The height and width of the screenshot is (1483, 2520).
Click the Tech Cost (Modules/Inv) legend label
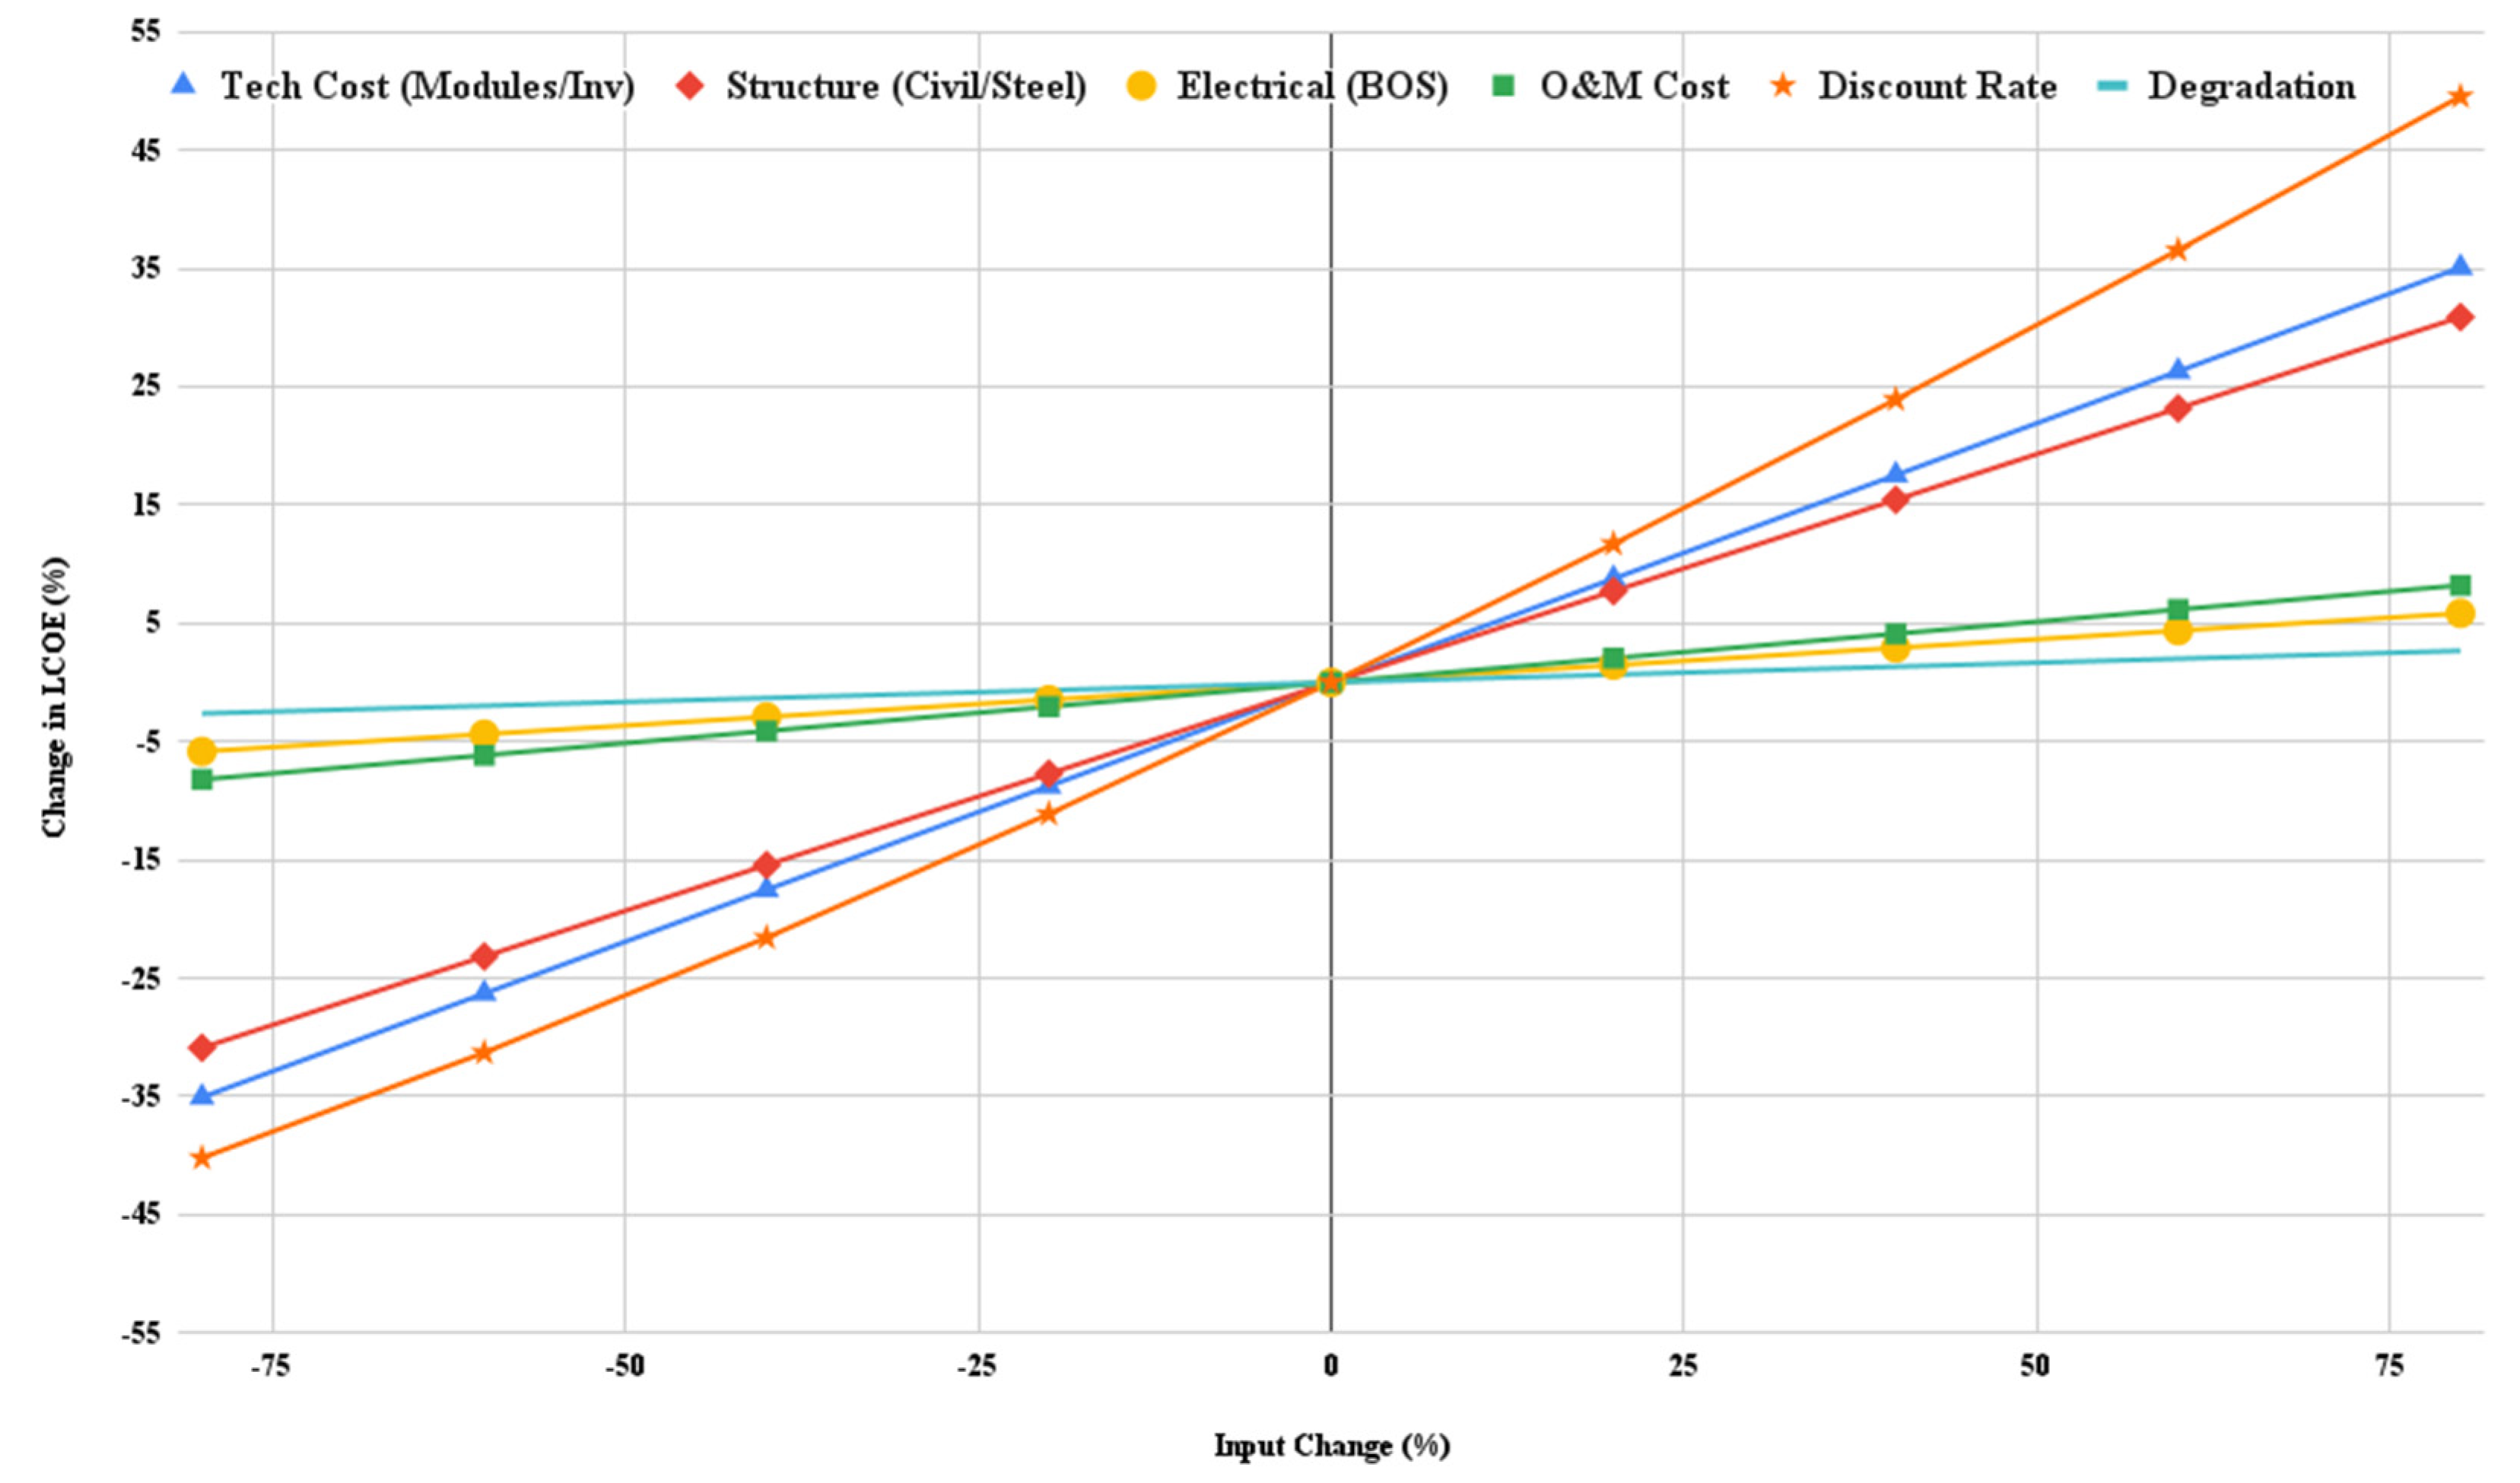427,87
